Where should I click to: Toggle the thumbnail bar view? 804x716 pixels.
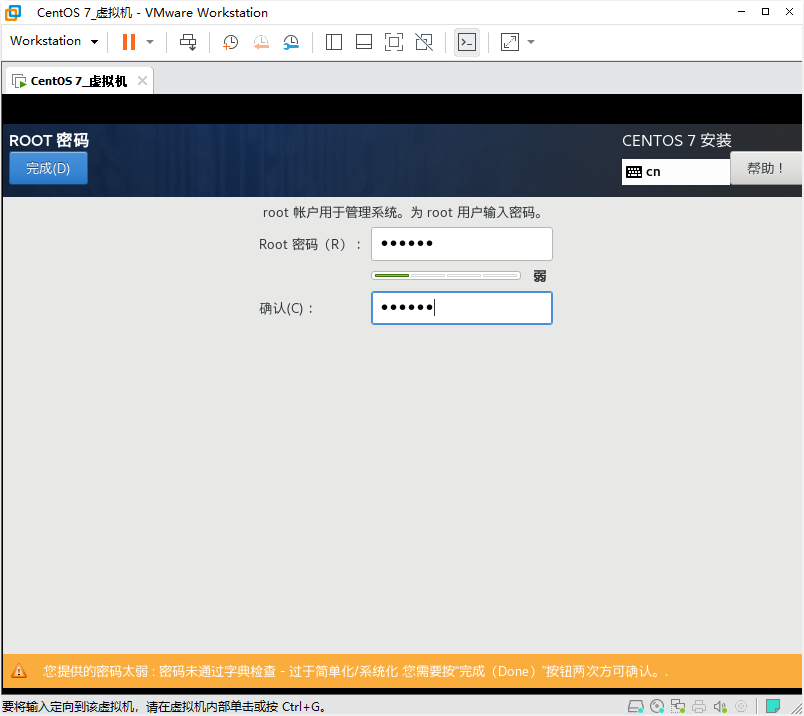(364, 42)
